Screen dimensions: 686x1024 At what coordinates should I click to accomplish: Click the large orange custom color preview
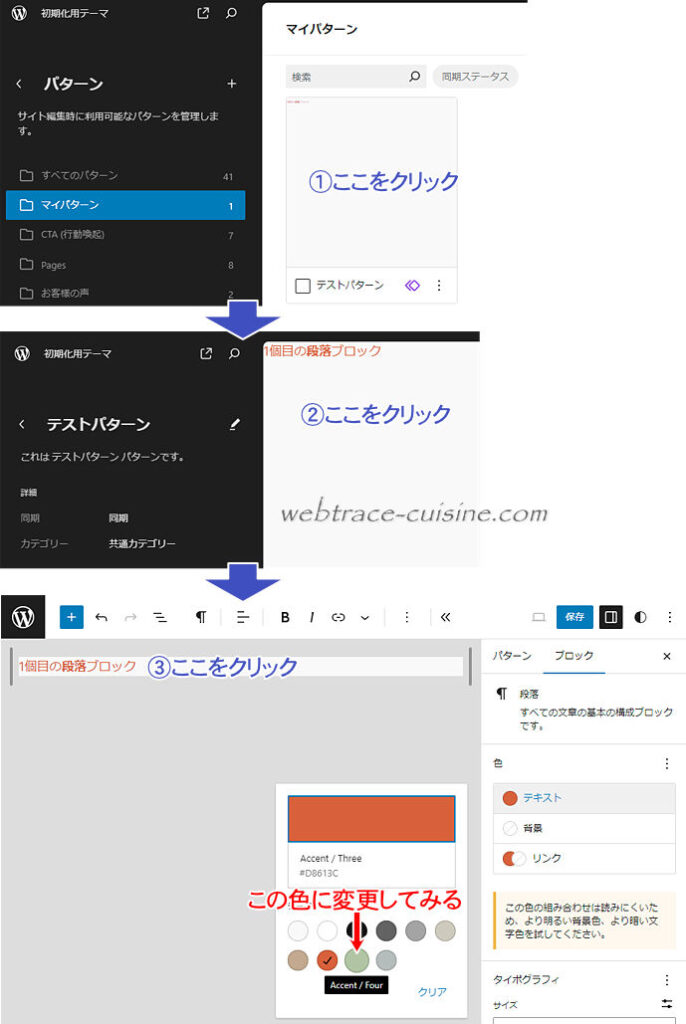pyautogui.click(x=371, y=818)
